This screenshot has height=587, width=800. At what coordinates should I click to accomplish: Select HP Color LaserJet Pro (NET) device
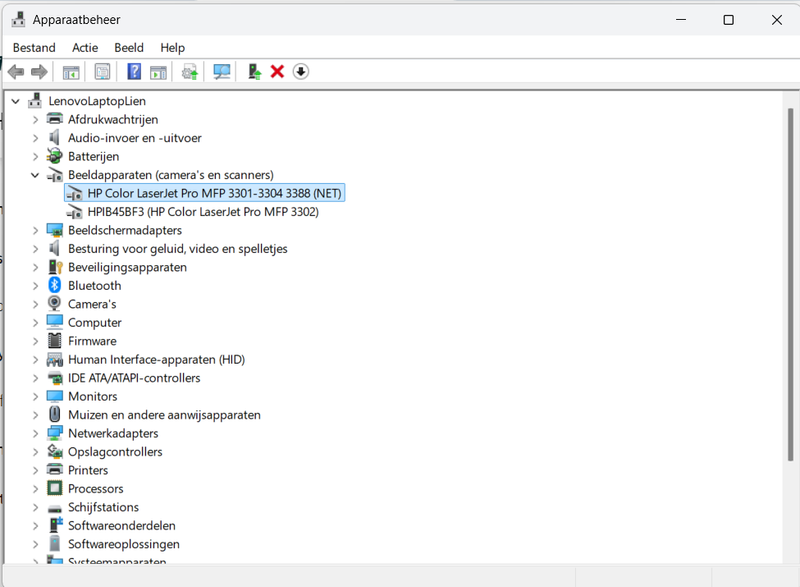pos(214,193)
